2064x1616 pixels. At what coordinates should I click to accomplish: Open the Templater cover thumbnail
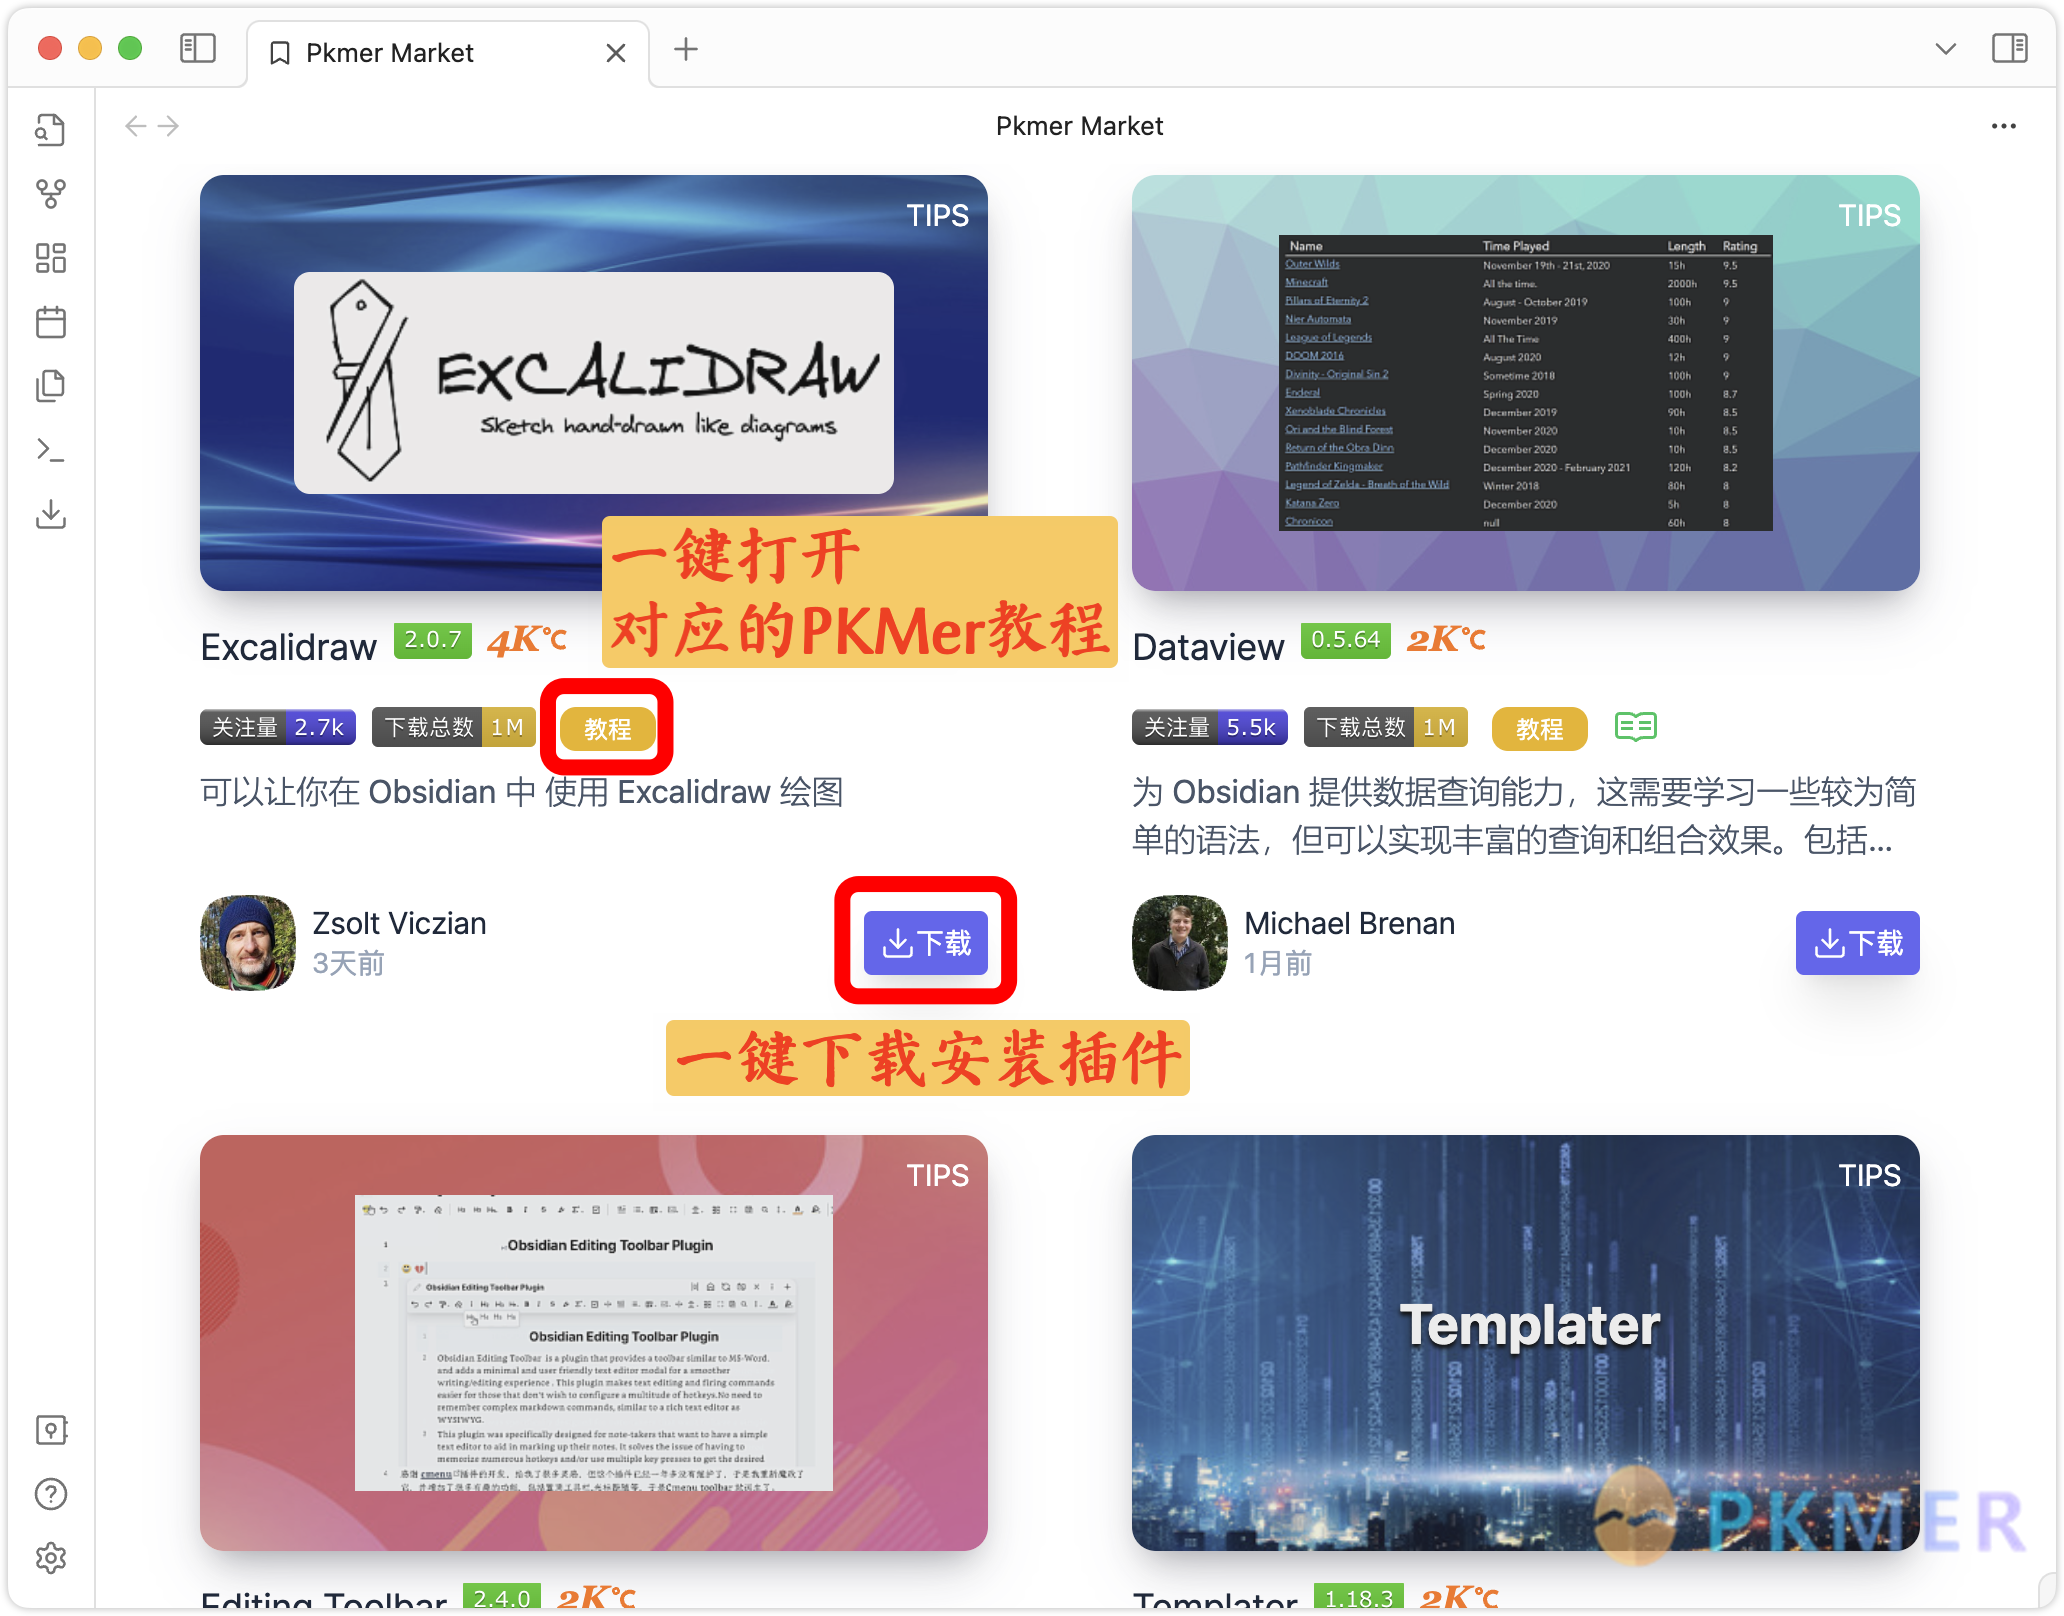tap(1526, 1343)
